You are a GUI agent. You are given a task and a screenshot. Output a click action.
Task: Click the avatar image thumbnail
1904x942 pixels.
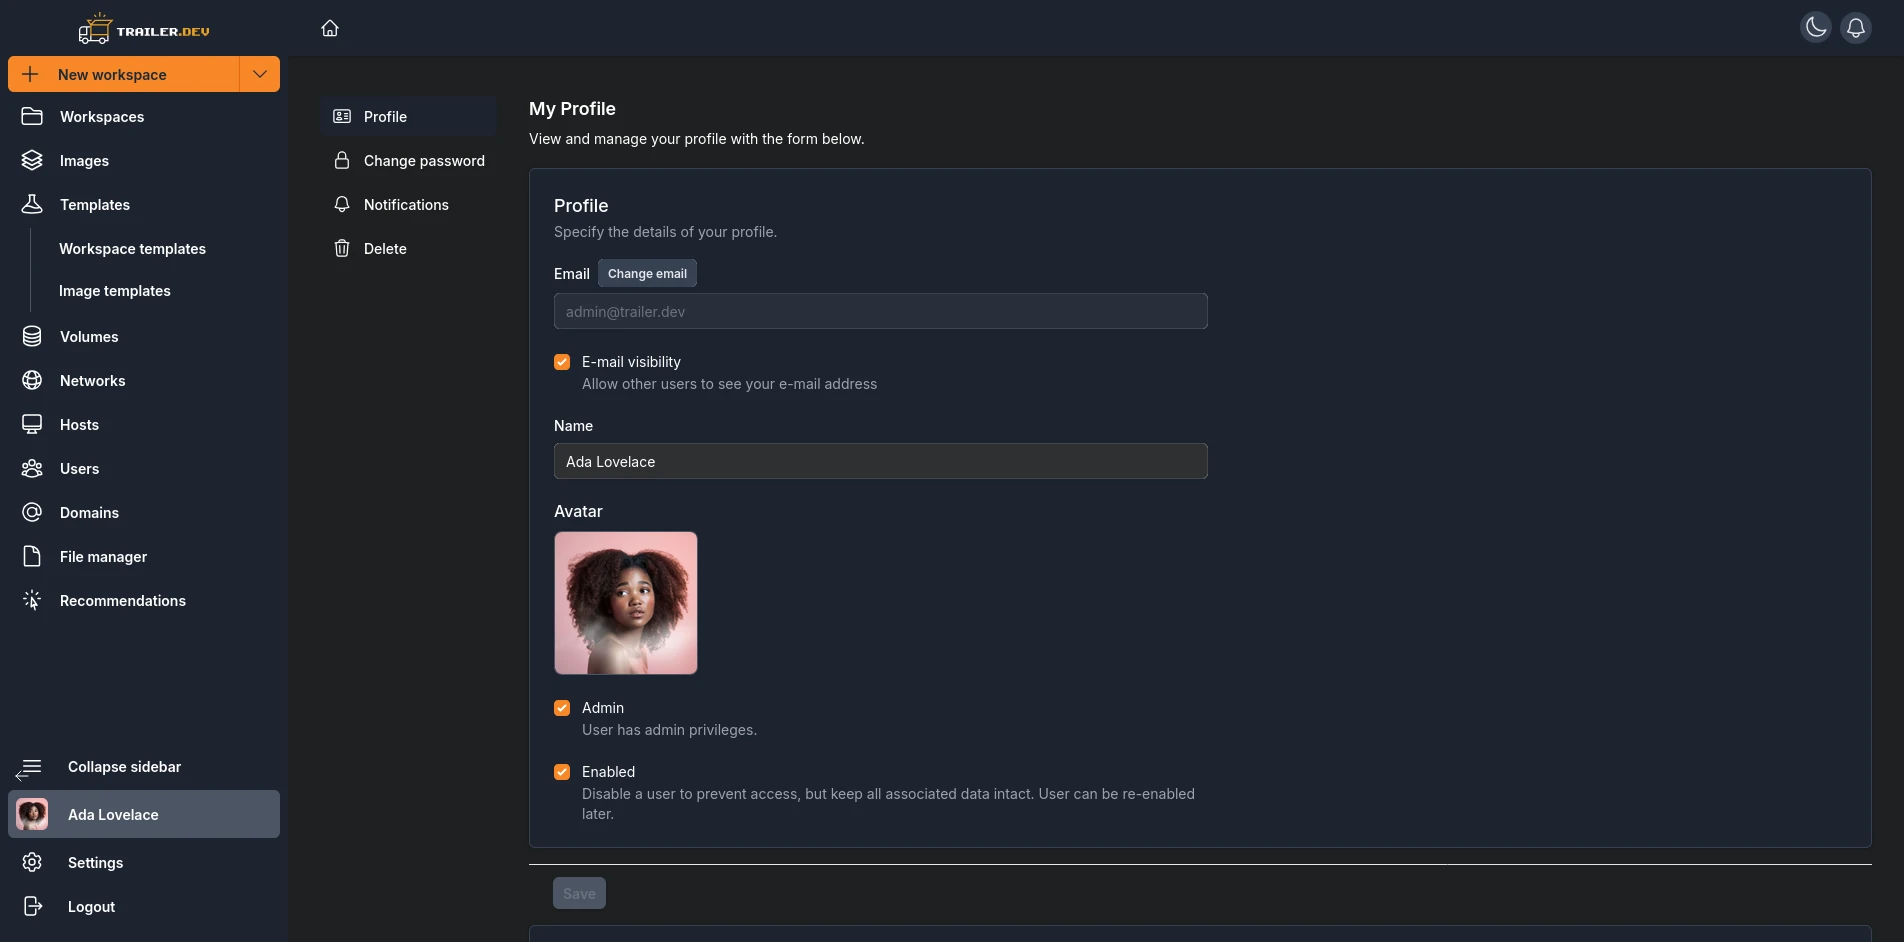[626, 602]
